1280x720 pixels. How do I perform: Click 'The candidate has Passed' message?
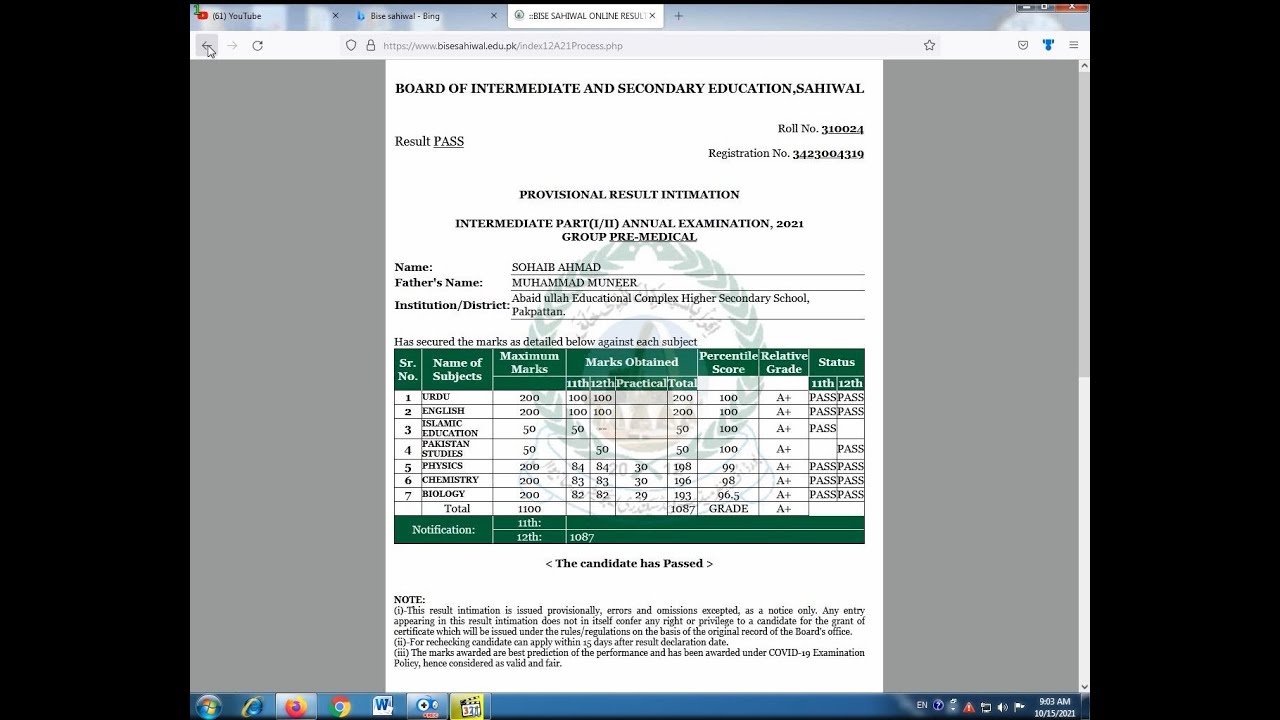click(x=629, y=564)
